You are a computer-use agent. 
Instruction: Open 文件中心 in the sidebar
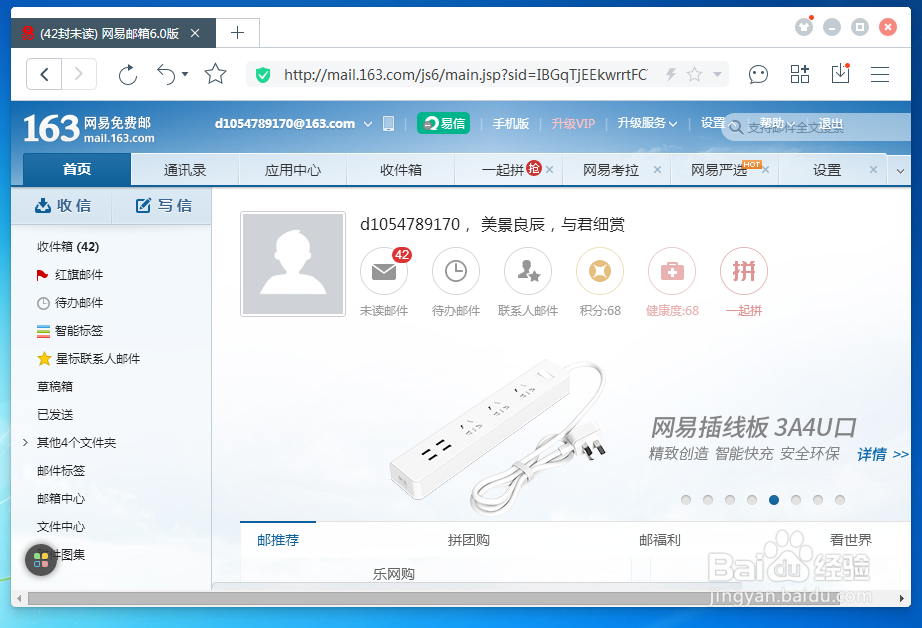click(61, 526)
